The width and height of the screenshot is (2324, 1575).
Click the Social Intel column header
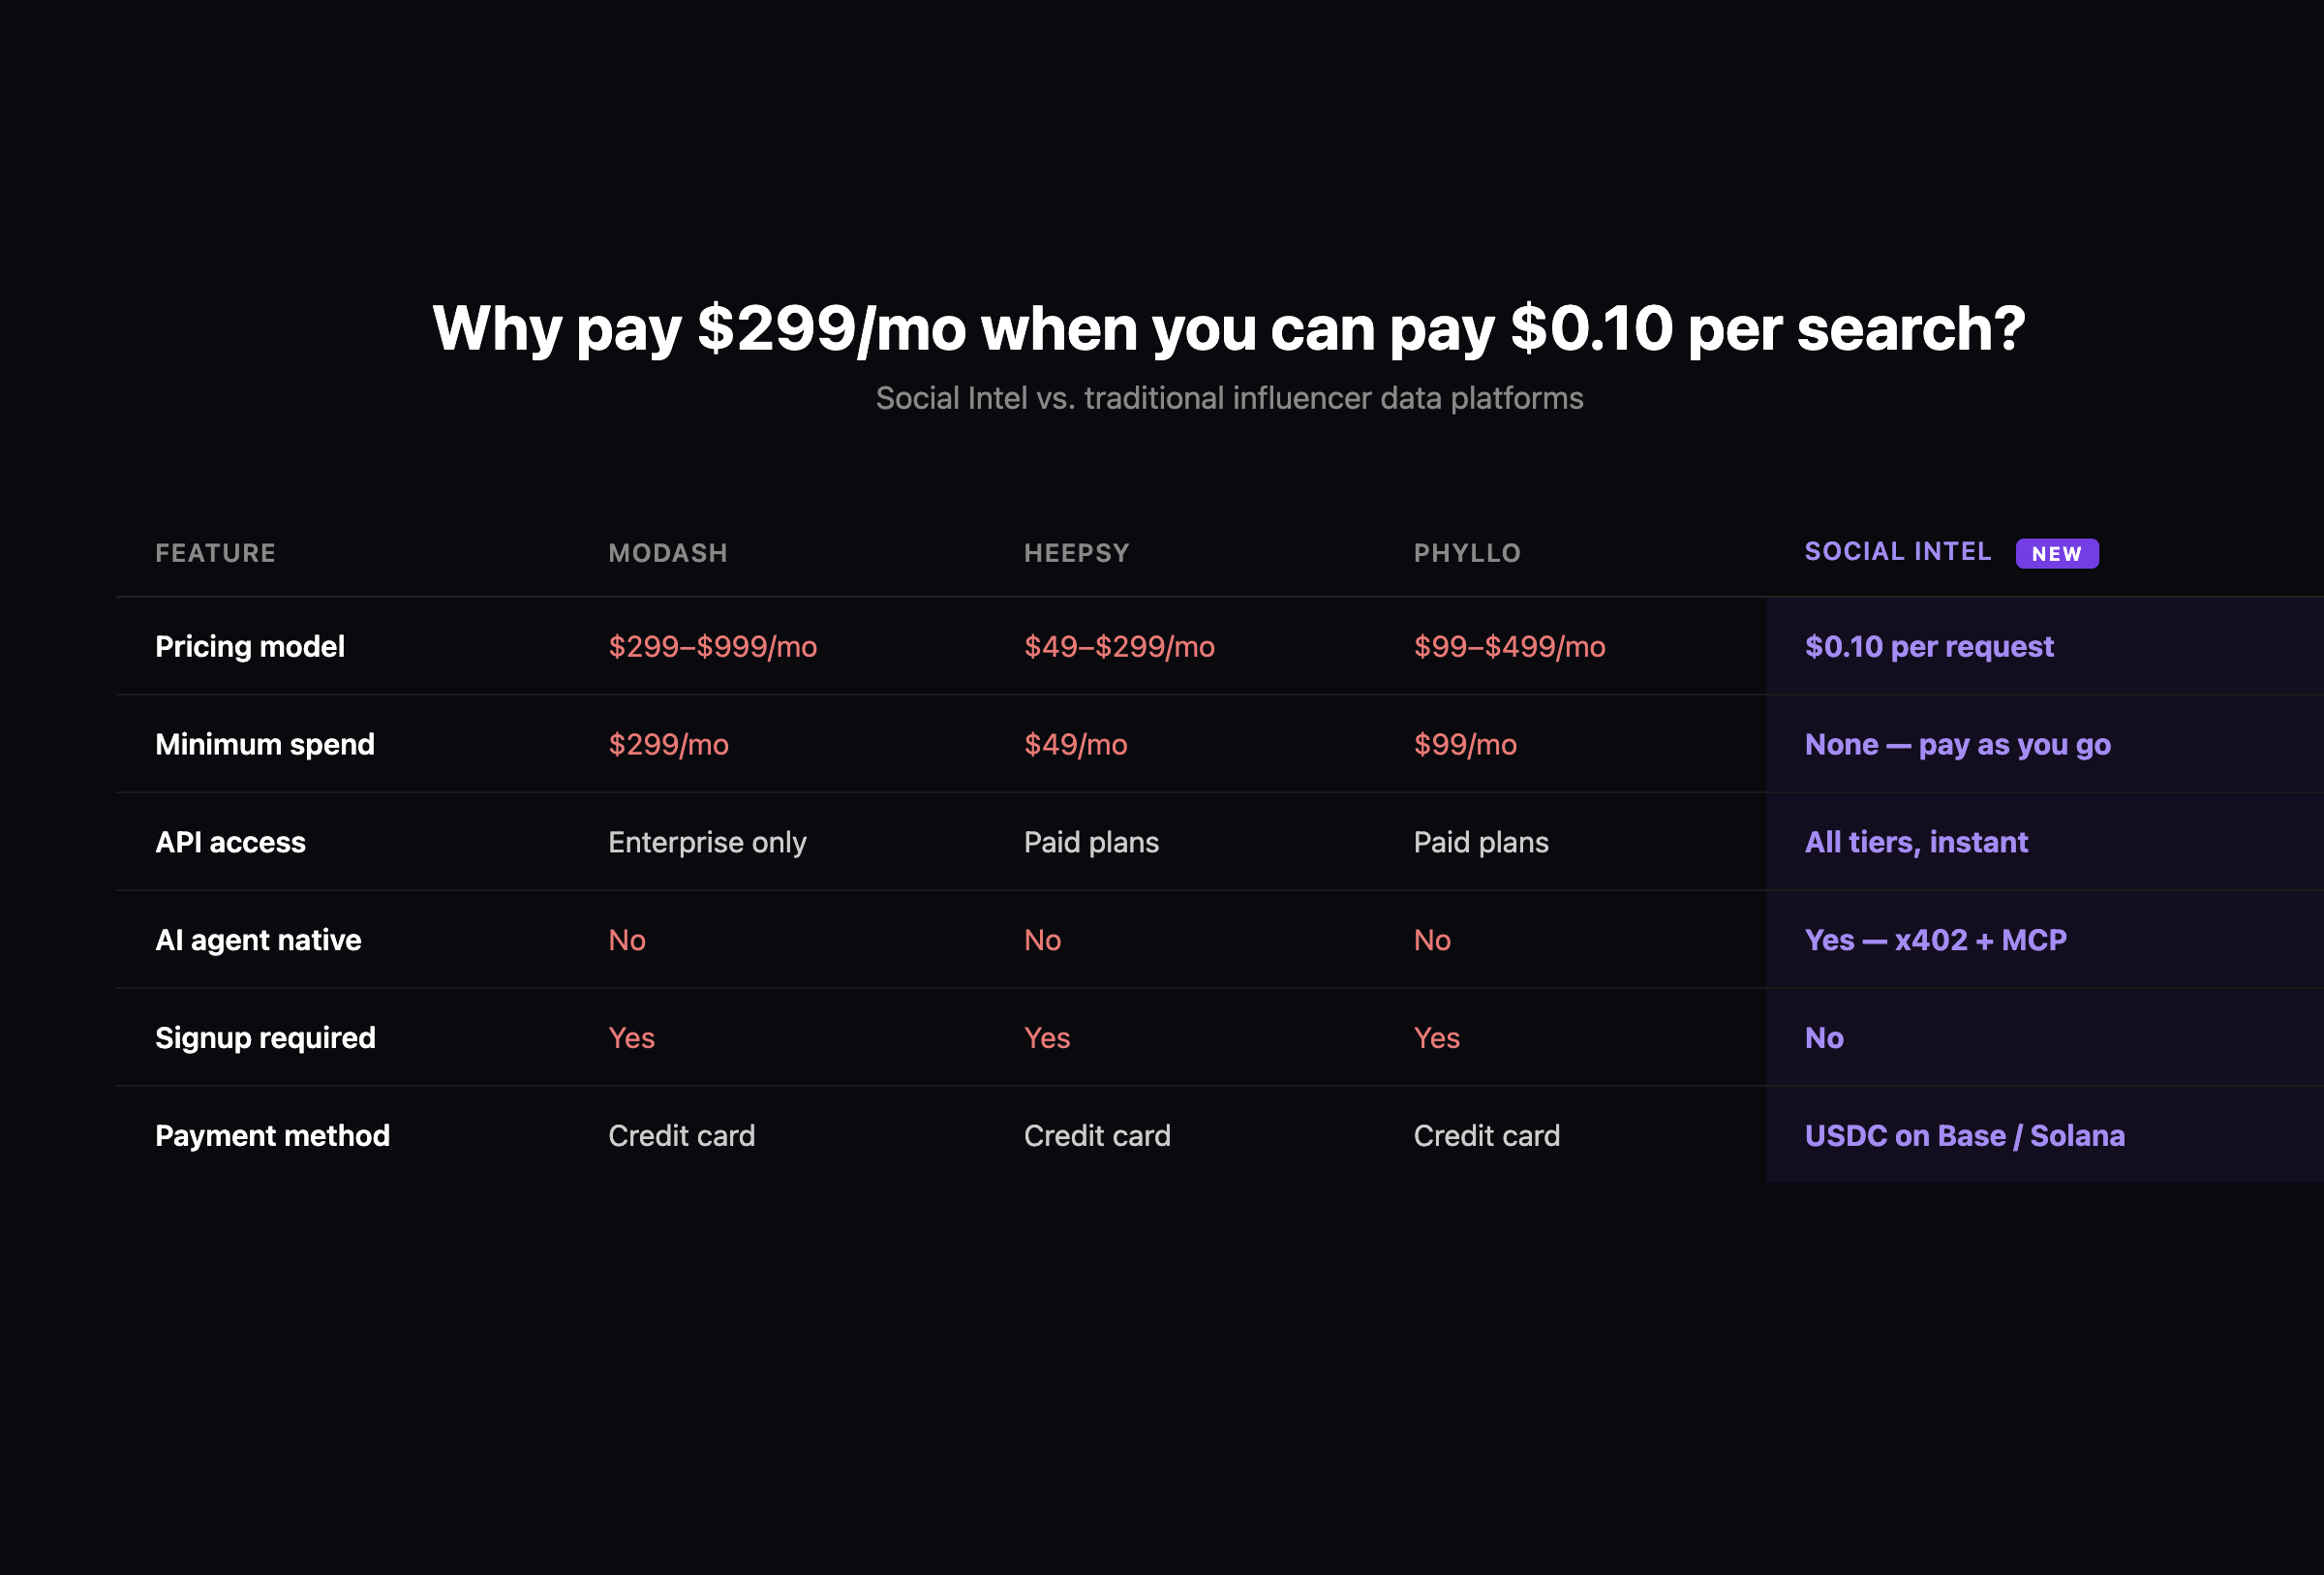pyautogui.click(x=1897, y=552)
